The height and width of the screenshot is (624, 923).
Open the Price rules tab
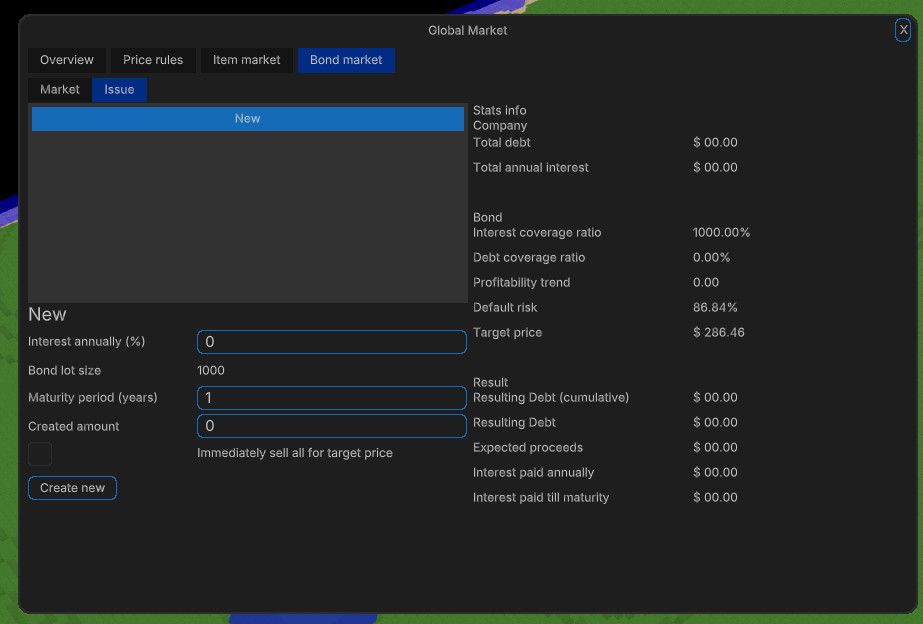pos(153,60)
